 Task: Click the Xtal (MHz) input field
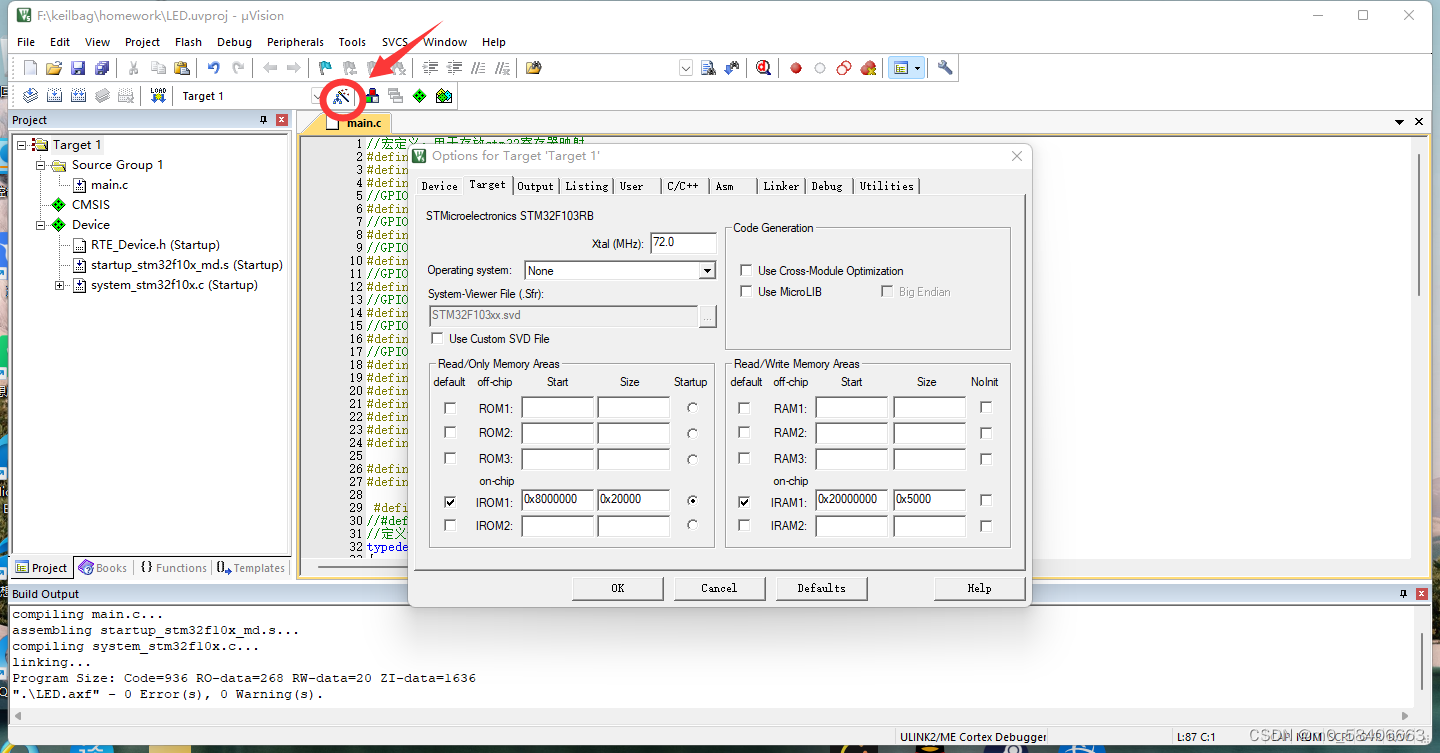[683, 243]
